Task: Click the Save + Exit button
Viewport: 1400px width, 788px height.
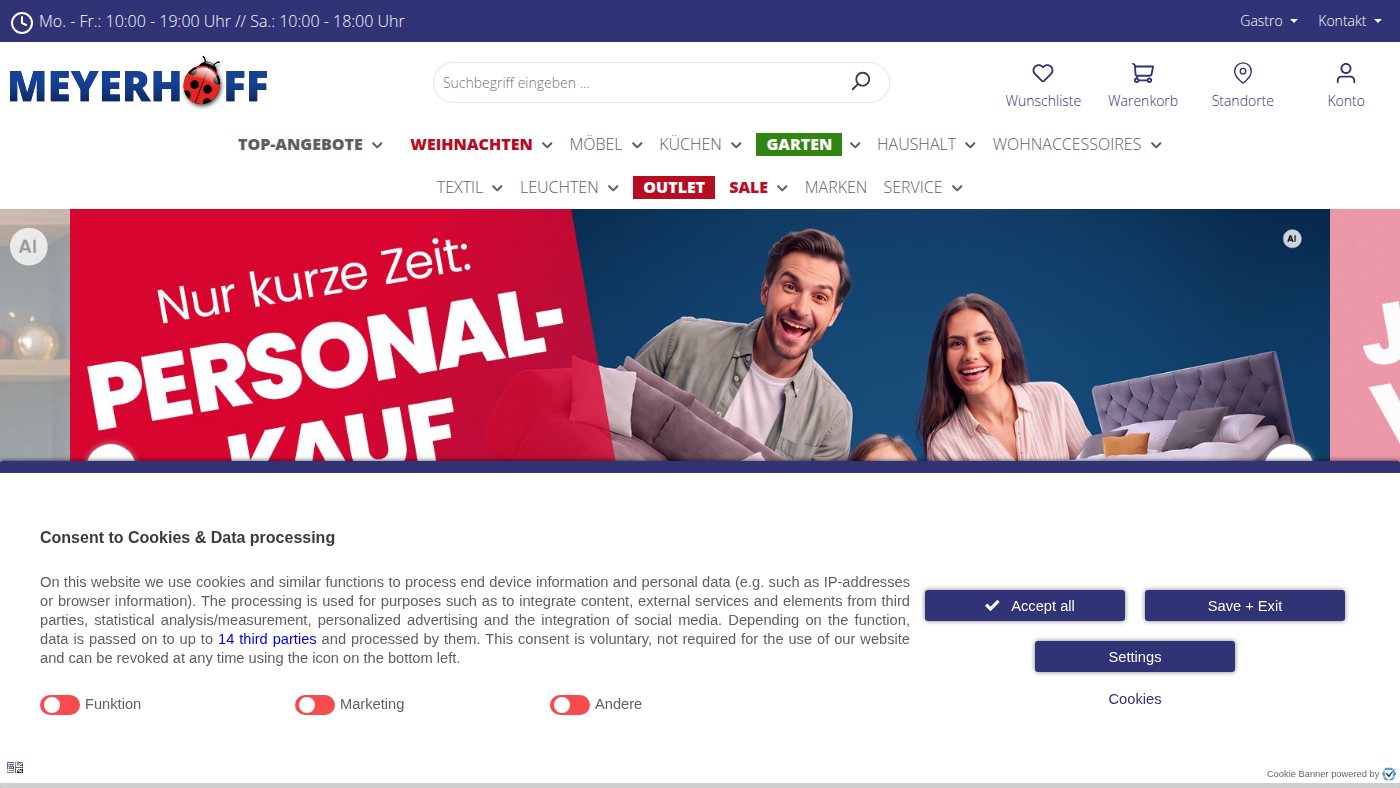Action: pyautogui.click(x=1245, y=606)
